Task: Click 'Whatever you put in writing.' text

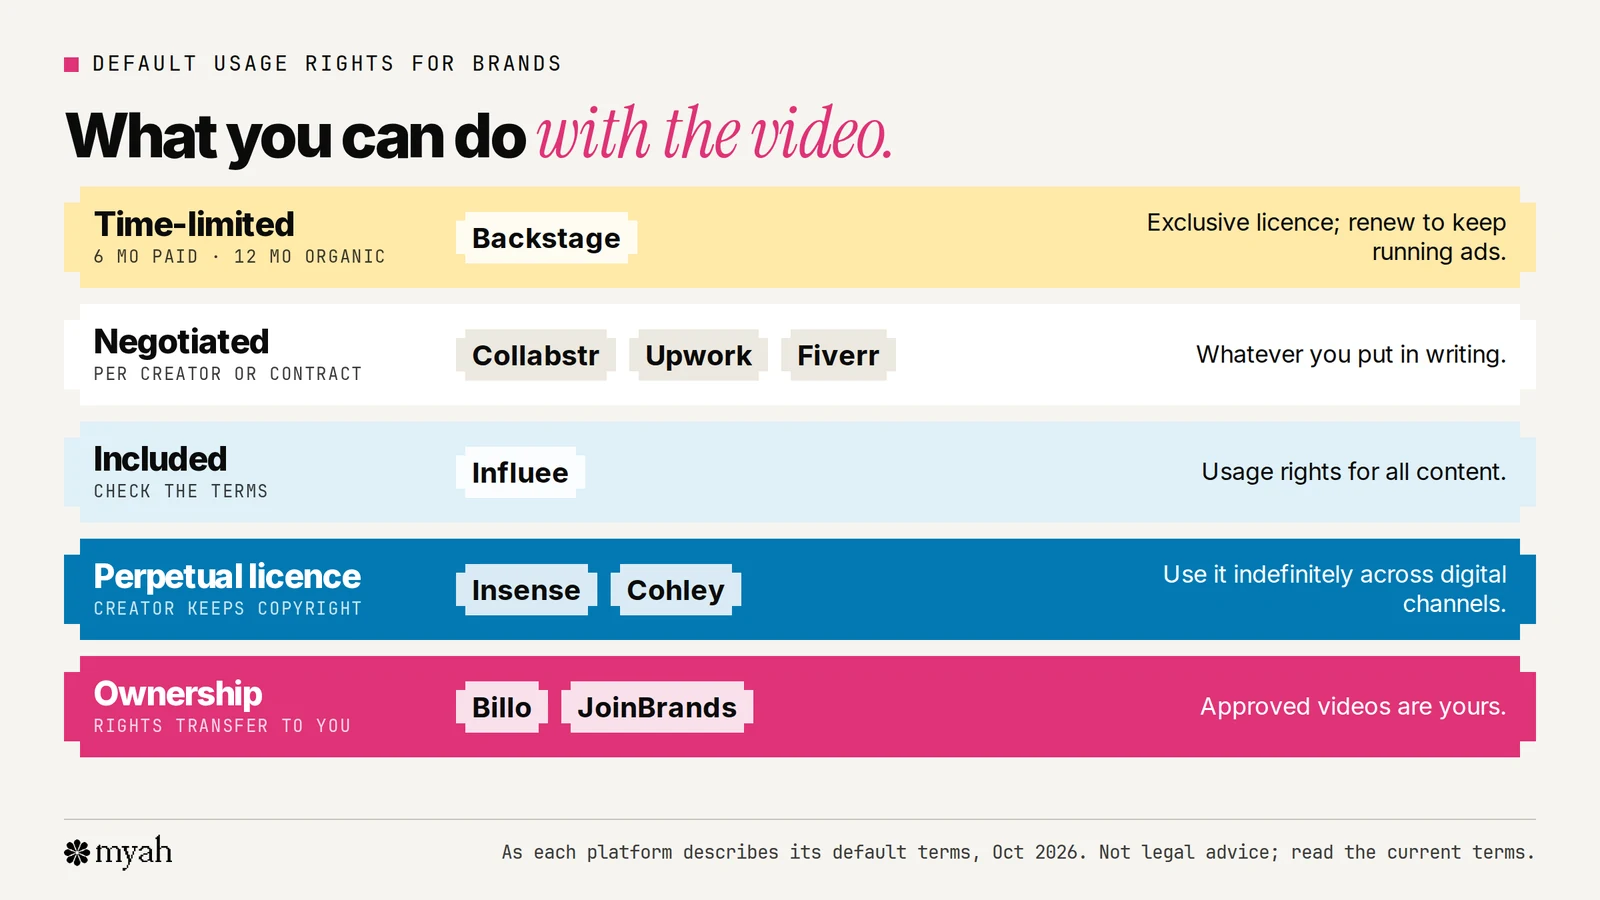Action: pyautogui.click(x=1351, y=355)
